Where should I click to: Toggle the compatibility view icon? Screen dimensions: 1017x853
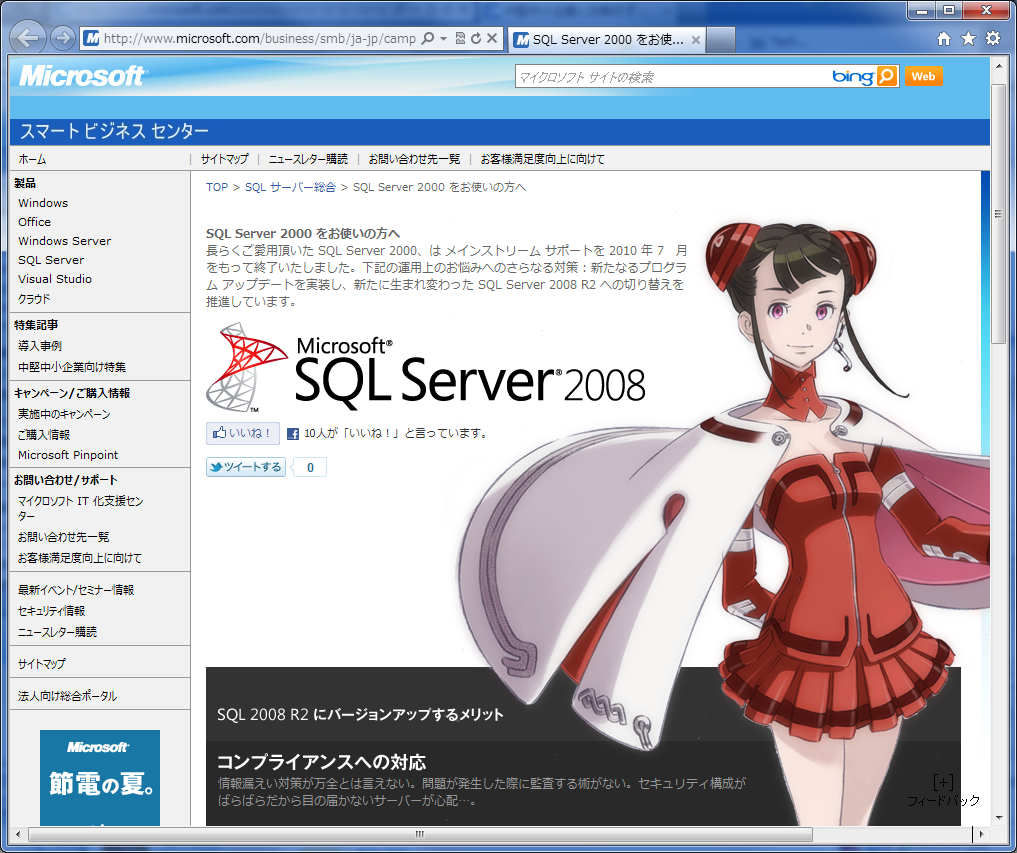pos(461,38)
